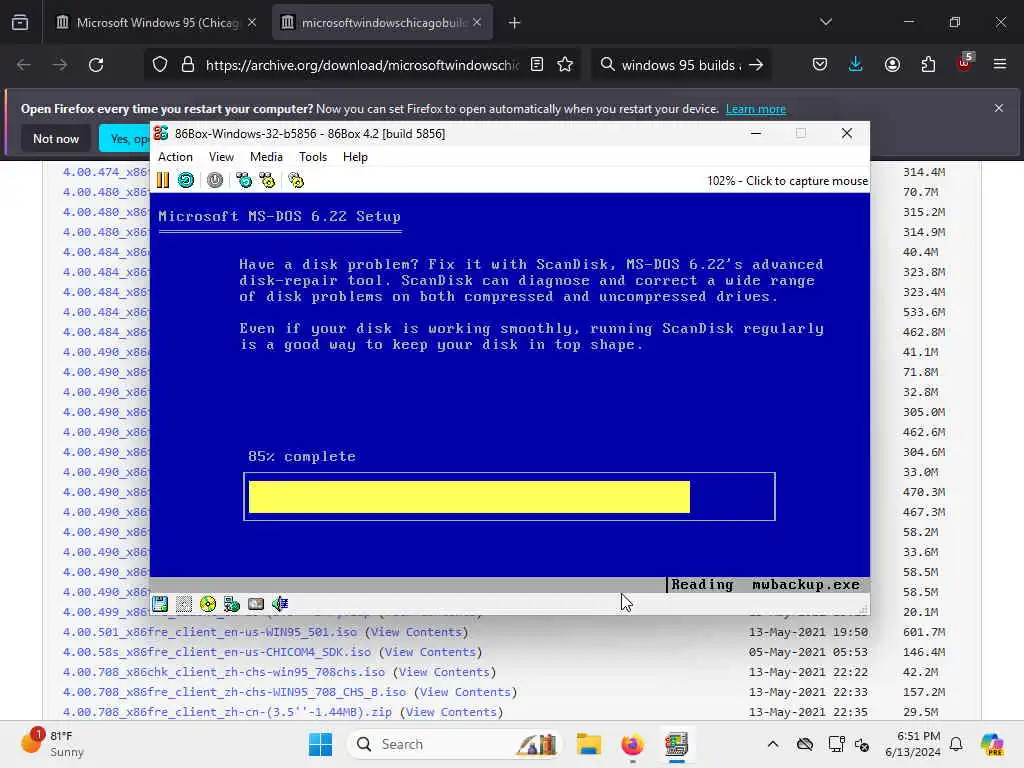
Task: Click the hard reset icon in 86Box
Action: [186, 180]
